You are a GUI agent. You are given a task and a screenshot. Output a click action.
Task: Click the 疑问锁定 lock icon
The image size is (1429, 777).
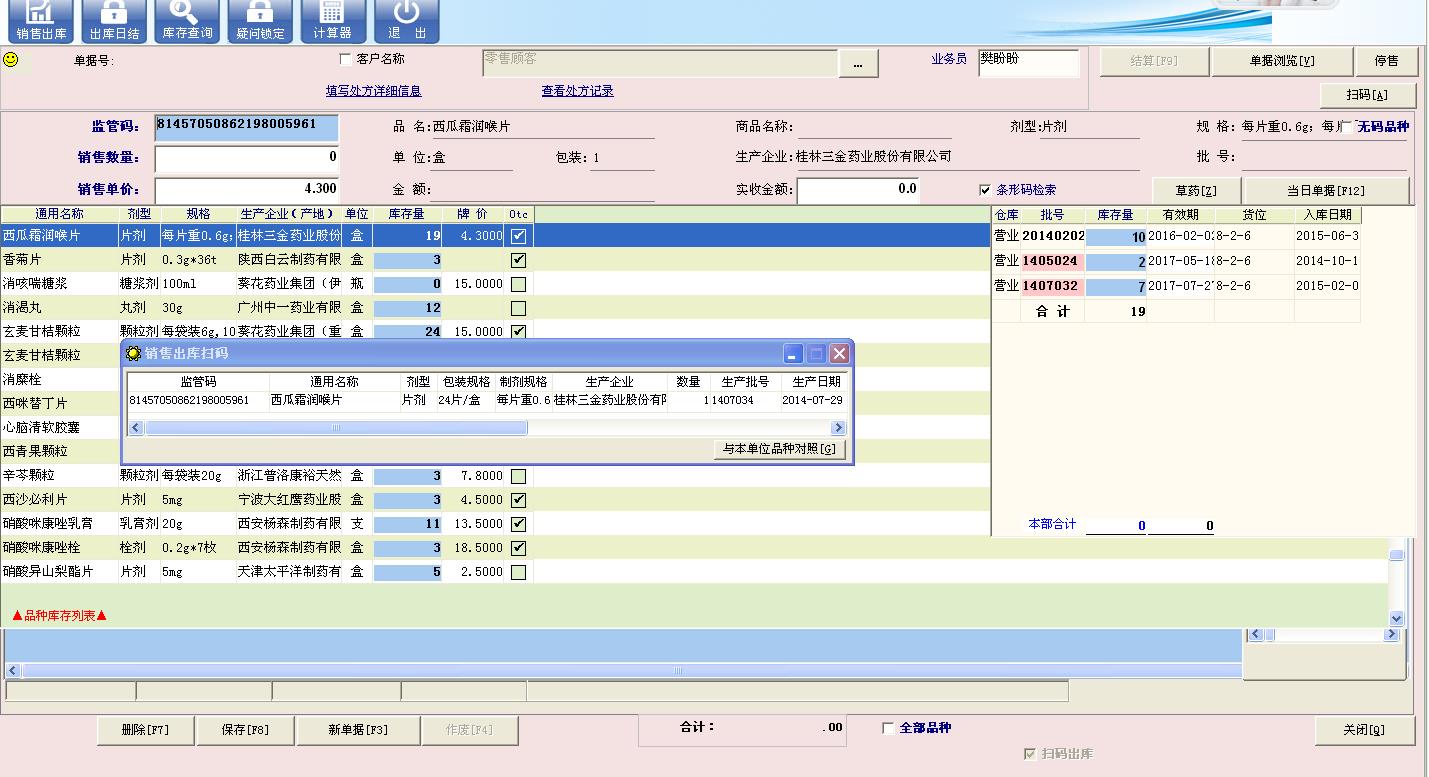[260, 20]
